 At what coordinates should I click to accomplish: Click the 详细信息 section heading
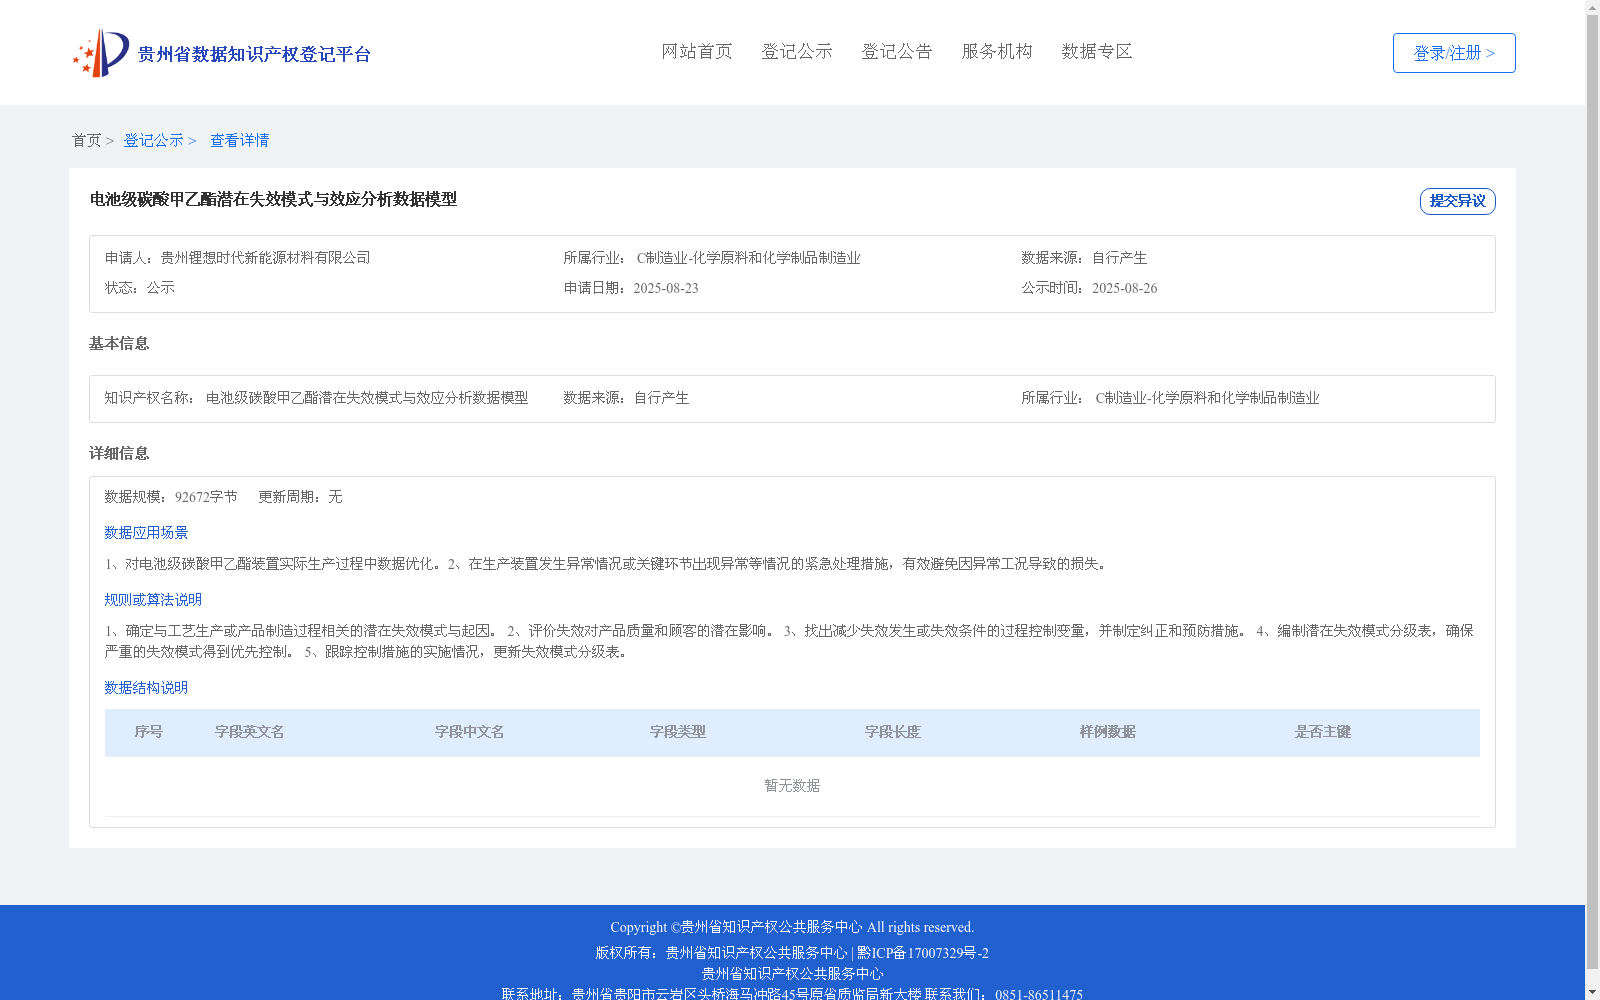pos(119,453)
